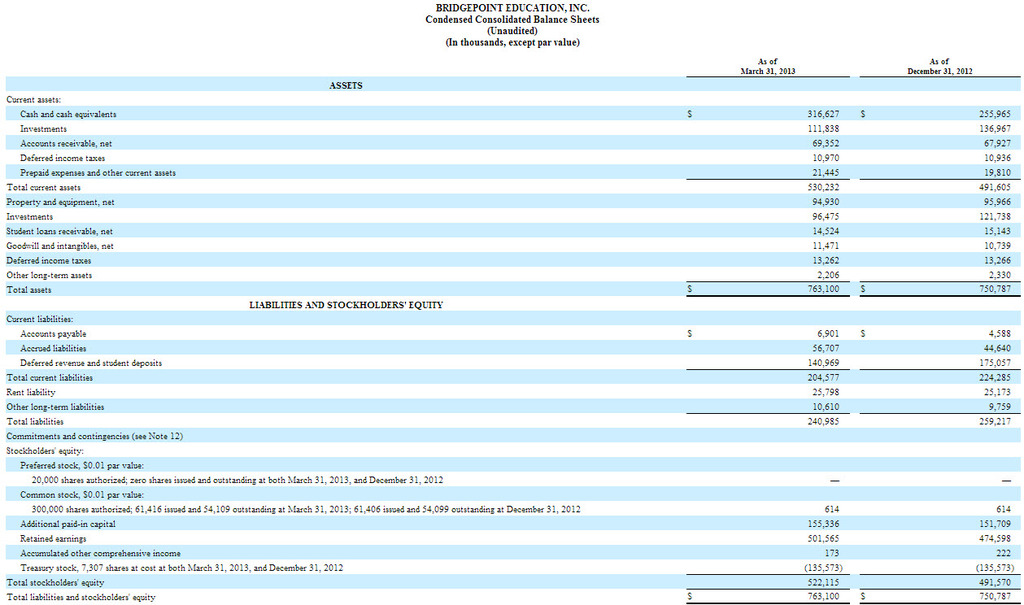The image size is (1024, 605).
Task: Click the cash value 316,627
Action: (x=824, y=114)
